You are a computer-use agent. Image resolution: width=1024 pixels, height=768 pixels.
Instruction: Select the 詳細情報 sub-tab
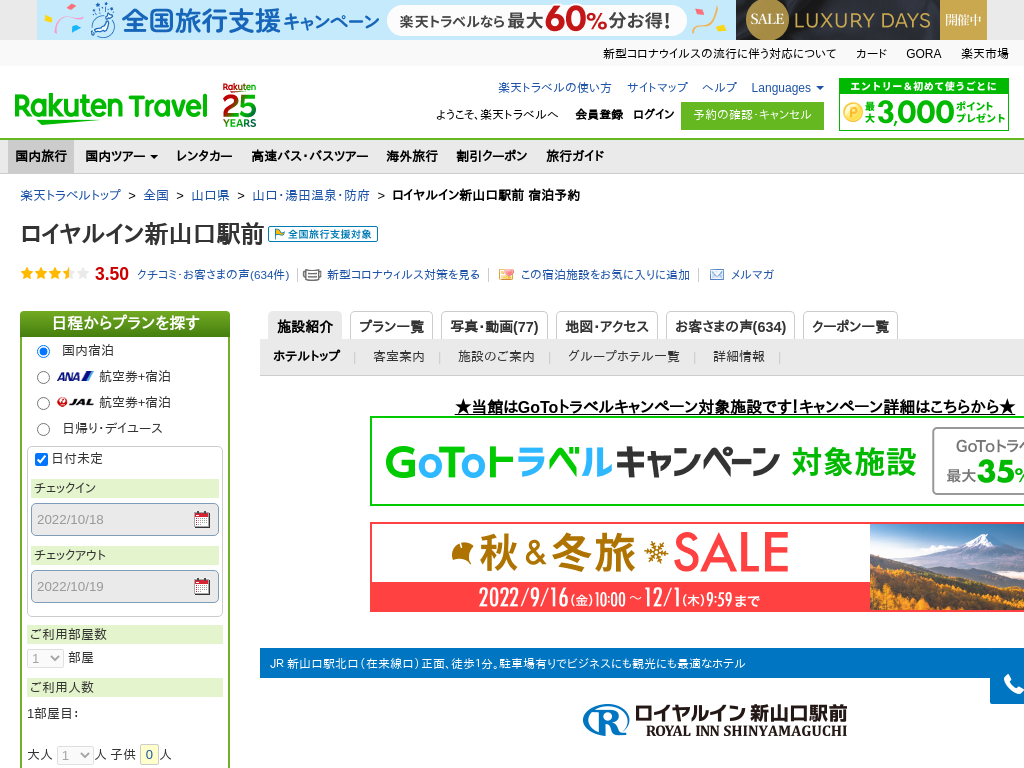[x=739, y=357]
